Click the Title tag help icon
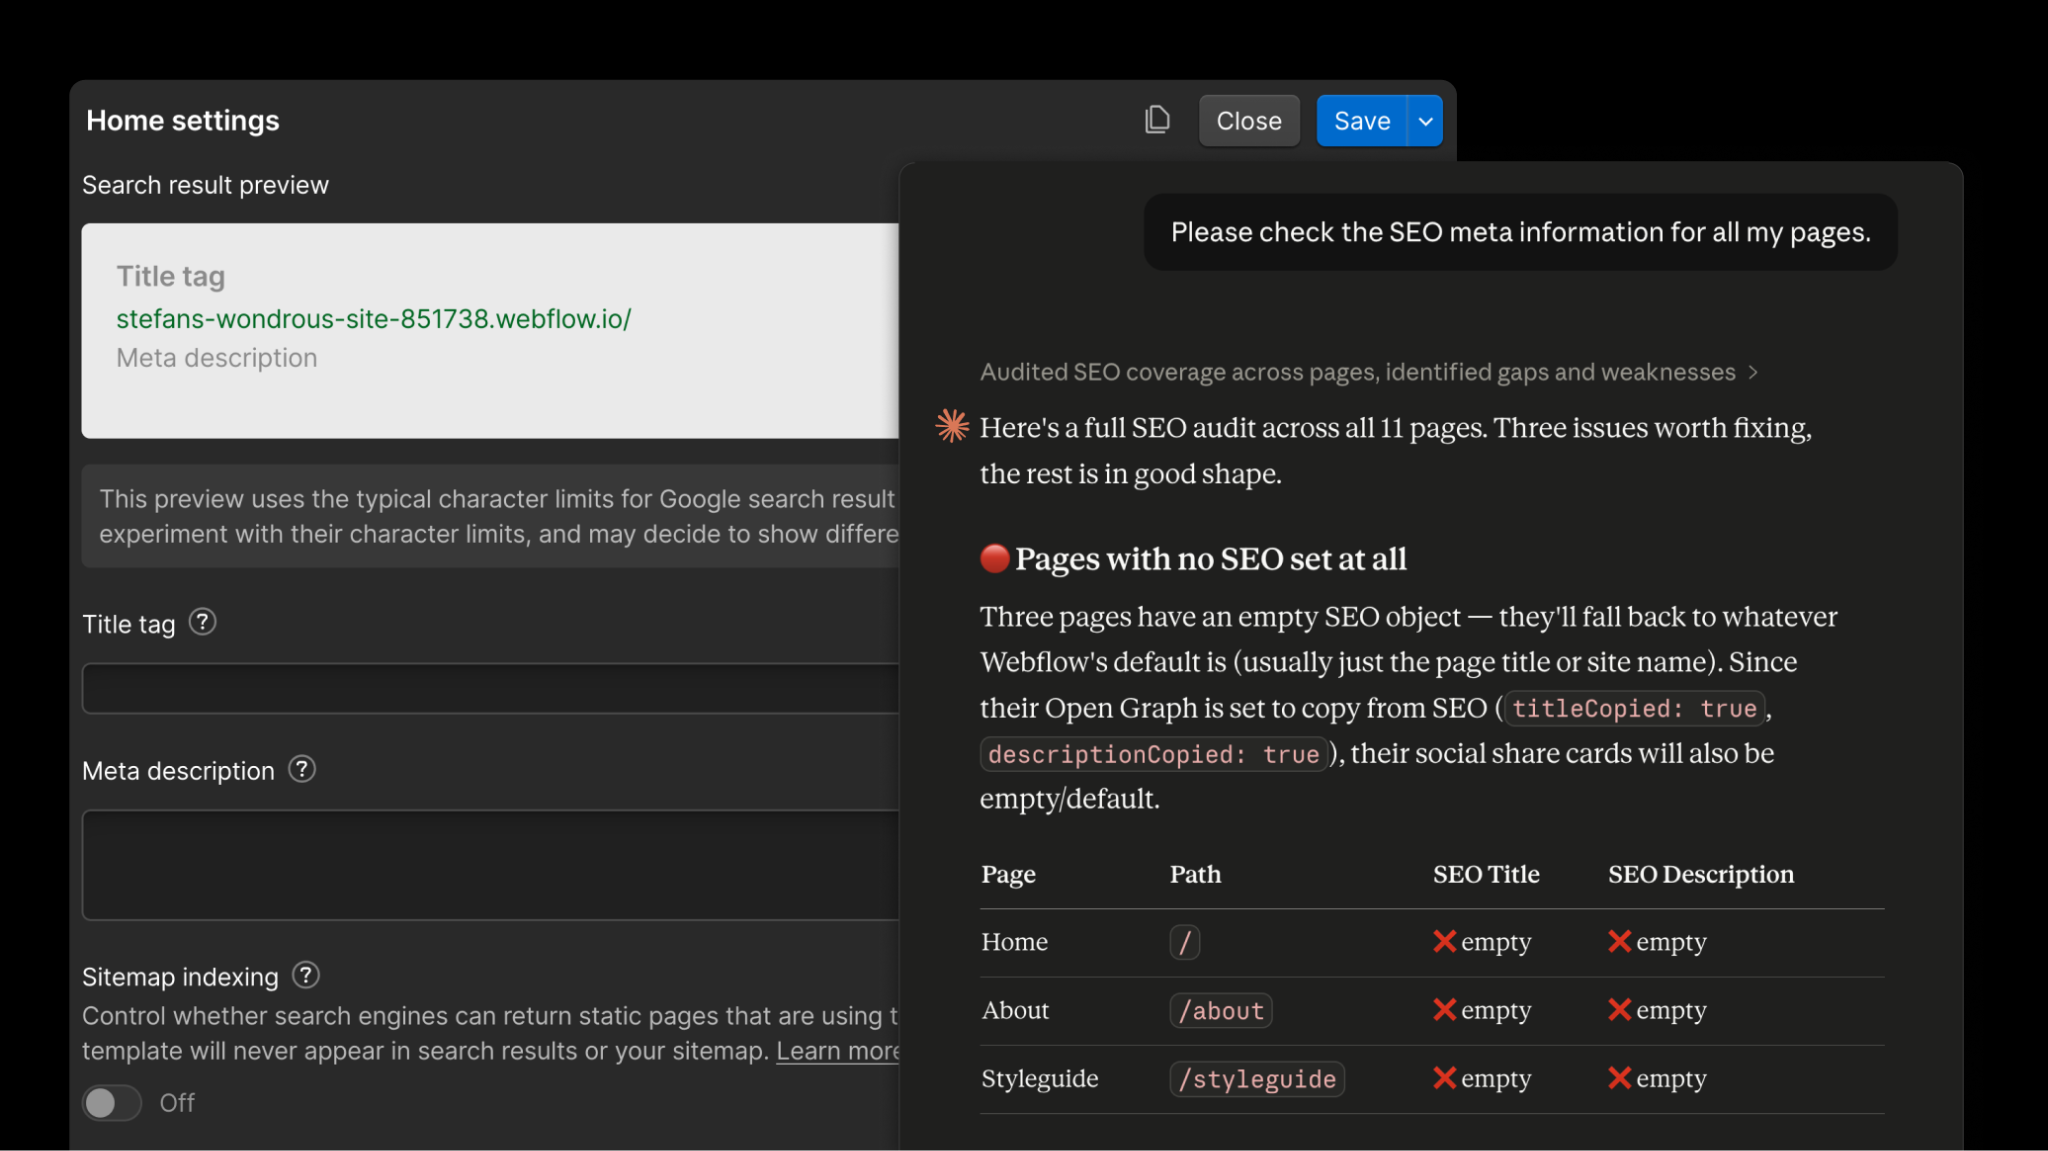2048x1151 pixels. pos(202,623)
